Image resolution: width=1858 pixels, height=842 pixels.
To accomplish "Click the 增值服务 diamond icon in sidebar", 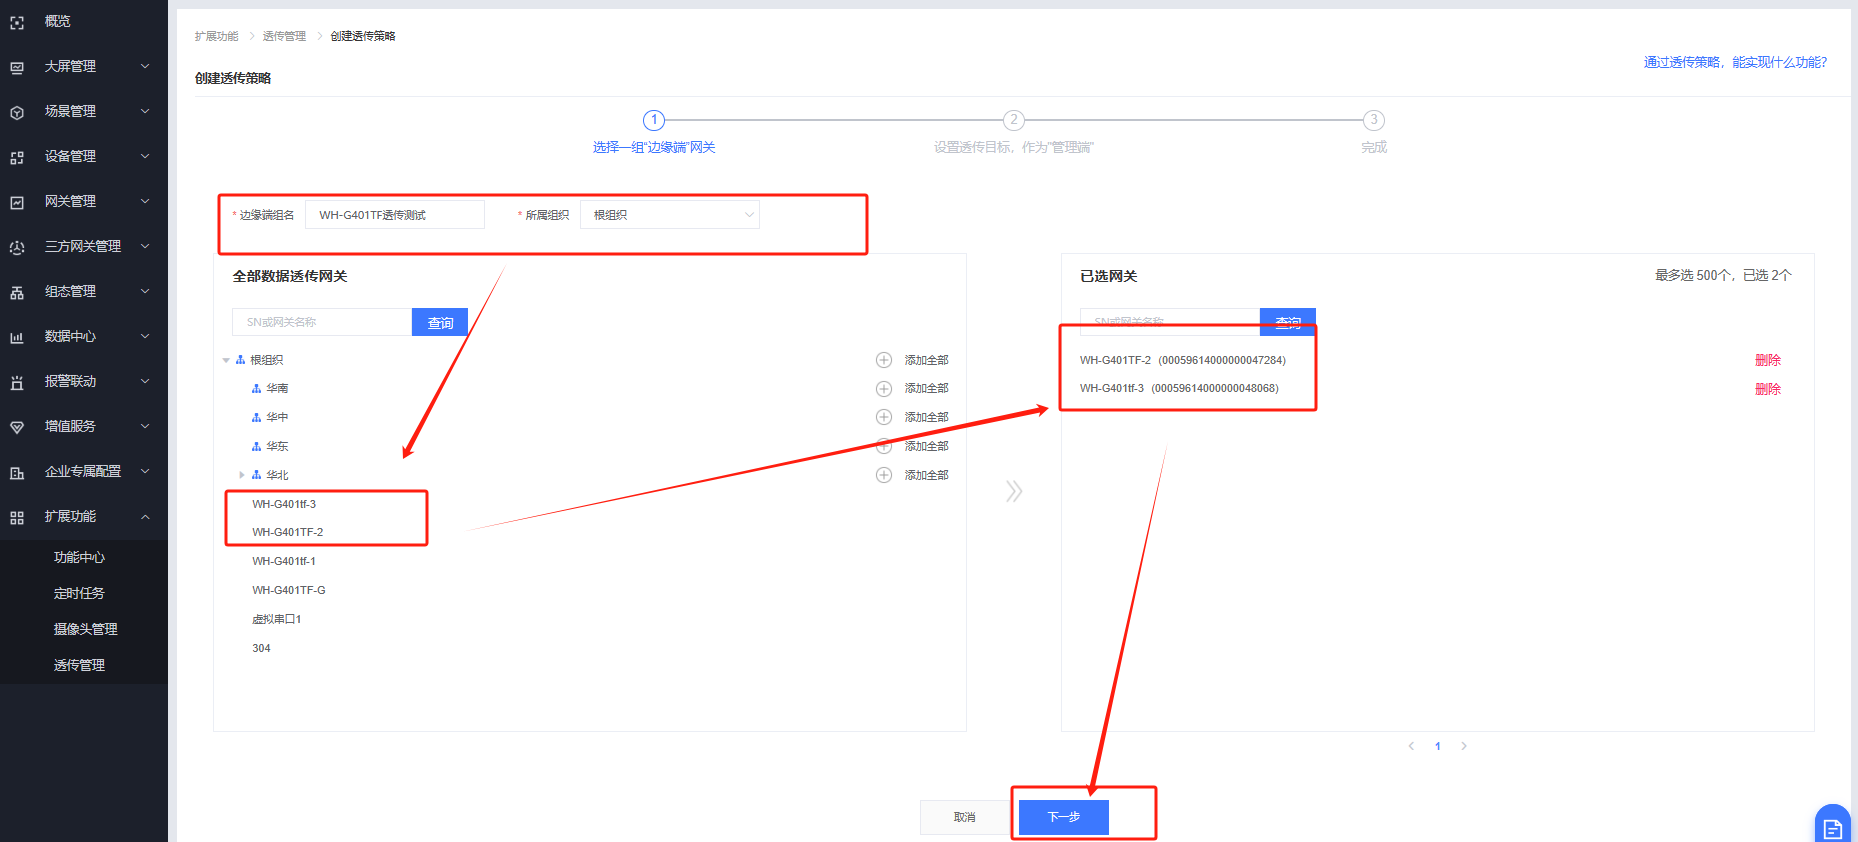I will tap(17, 427).
